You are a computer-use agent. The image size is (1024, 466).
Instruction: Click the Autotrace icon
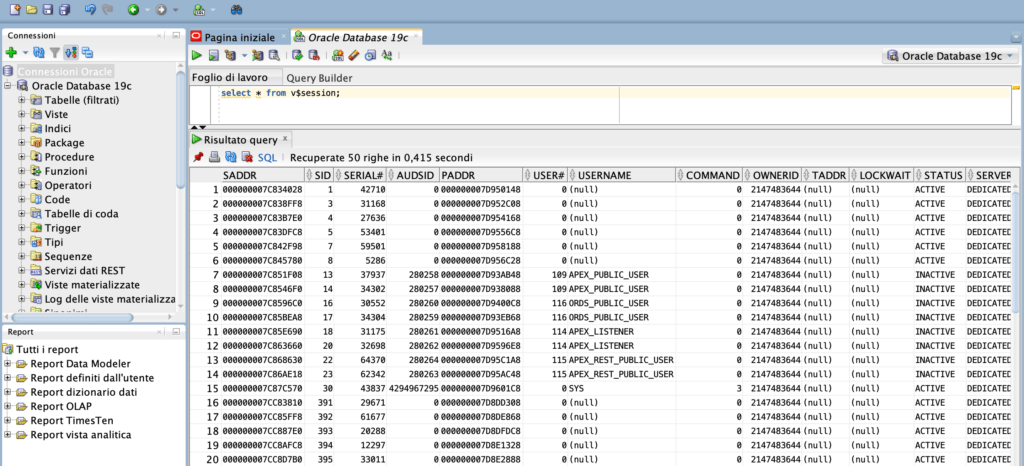257,55
